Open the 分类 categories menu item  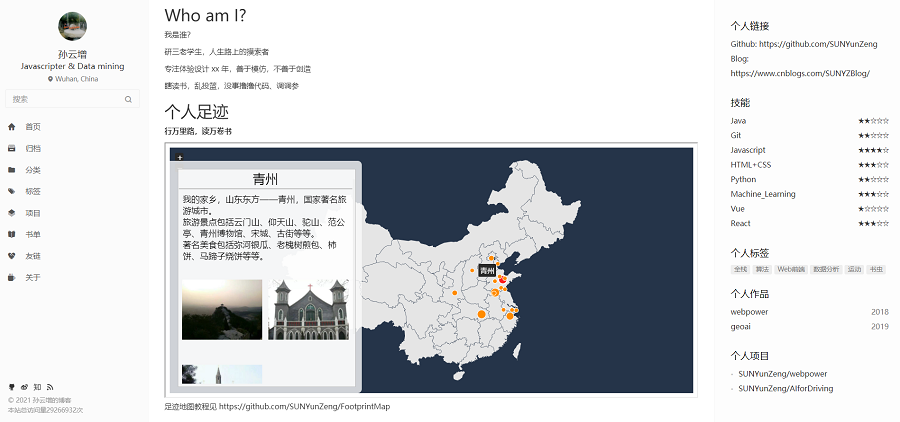(33, 170)
